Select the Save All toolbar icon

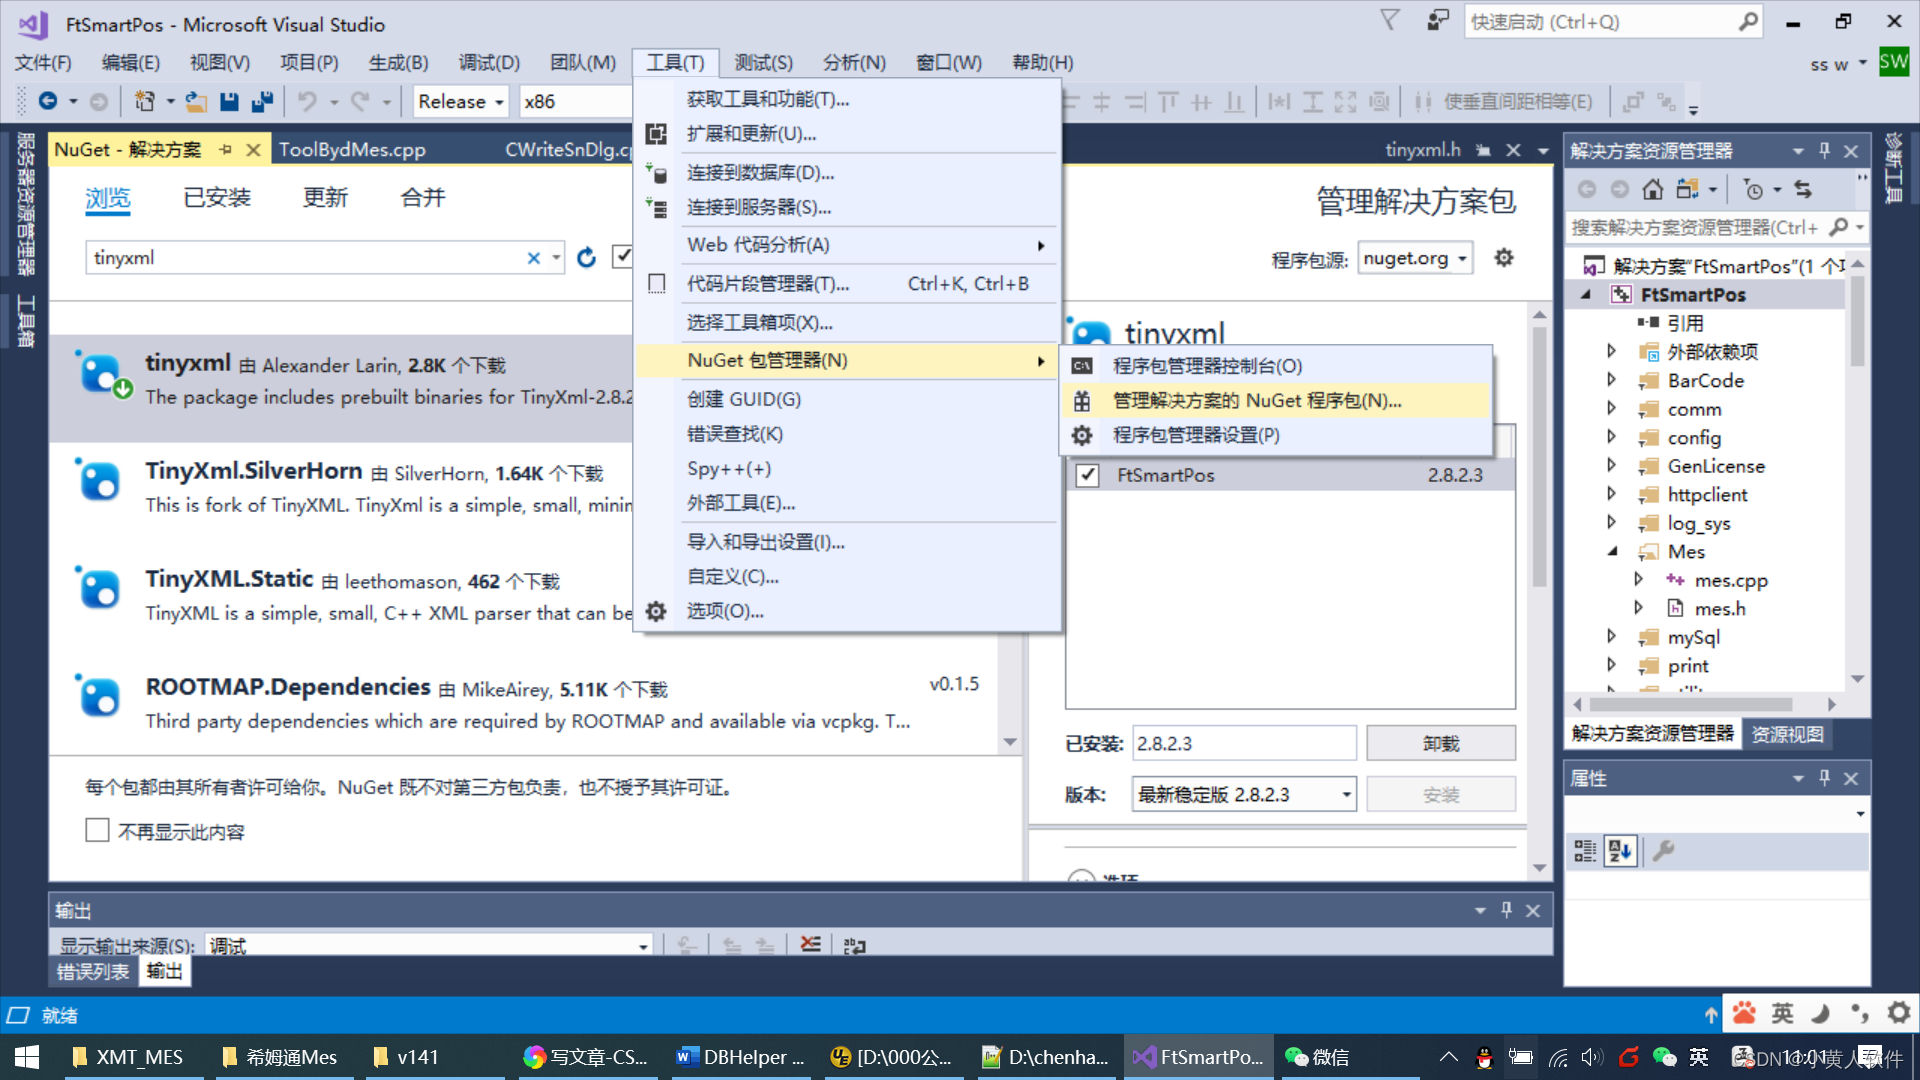pos(262,101)
